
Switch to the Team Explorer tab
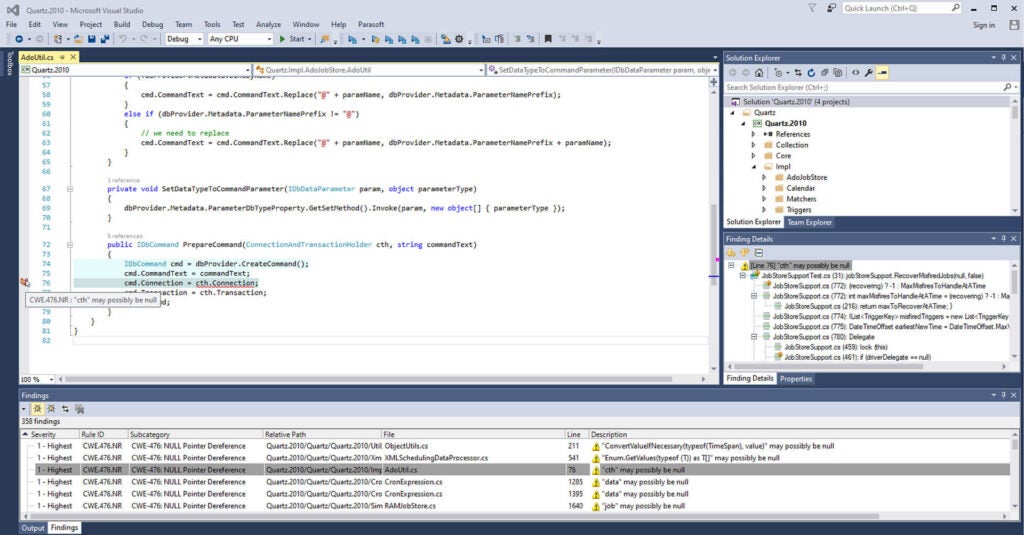(809, 222)
